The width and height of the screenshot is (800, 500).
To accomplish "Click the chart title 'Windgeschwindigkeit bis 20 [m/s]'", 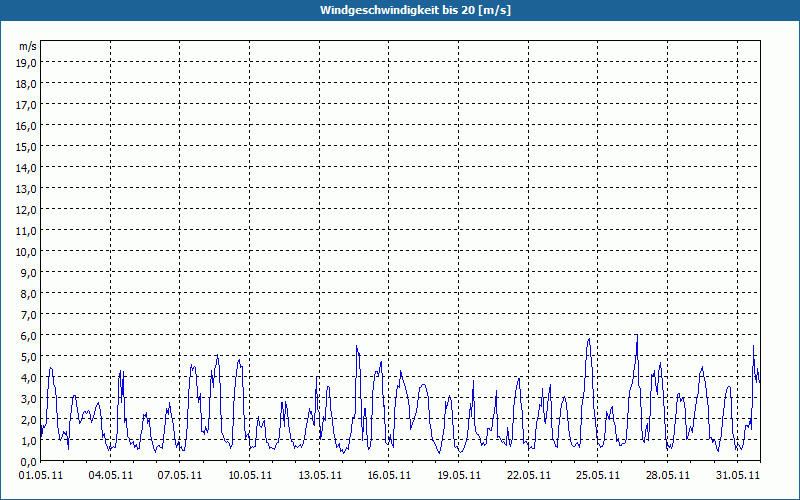I will point(415,10).
